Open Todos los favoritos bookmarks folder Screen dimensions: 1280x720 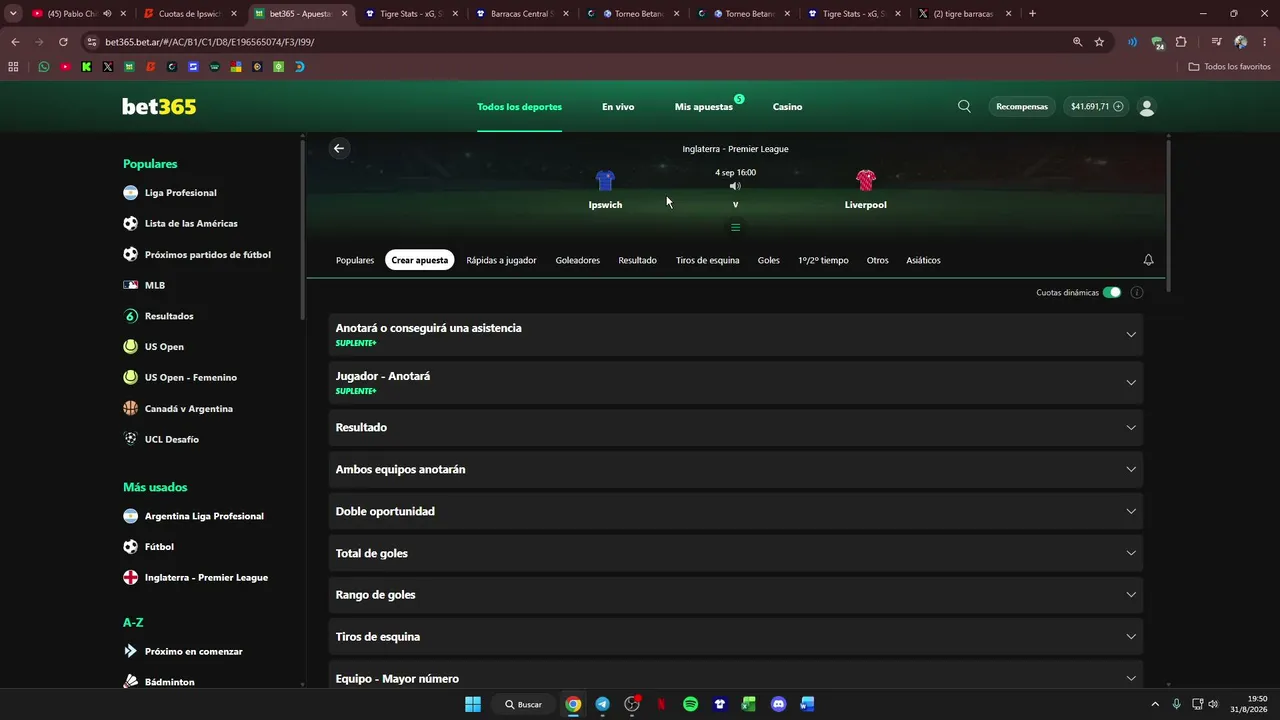pyautogui.click(x=1230, y=67)
